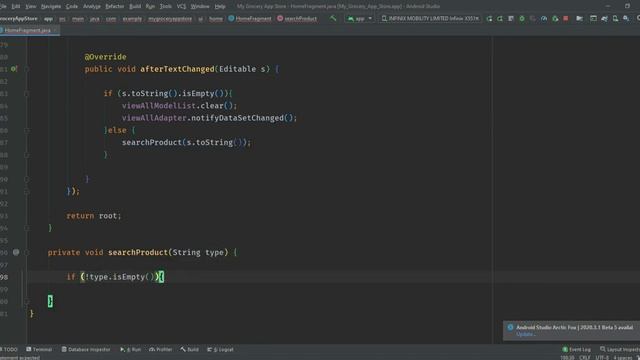Open the Edit menu
Screen dimensions: 640x360
click(16, 6)
